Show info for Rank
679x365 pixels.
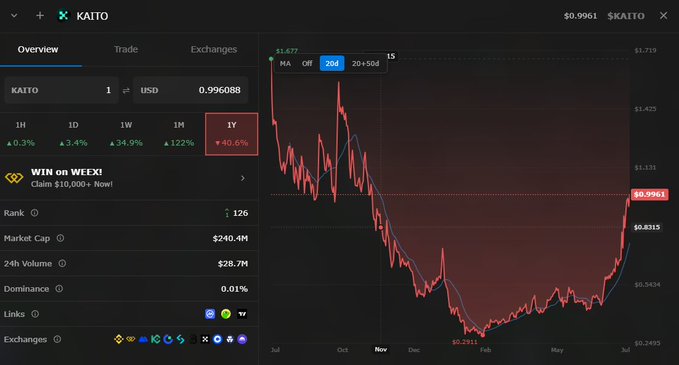click(34, 213)
